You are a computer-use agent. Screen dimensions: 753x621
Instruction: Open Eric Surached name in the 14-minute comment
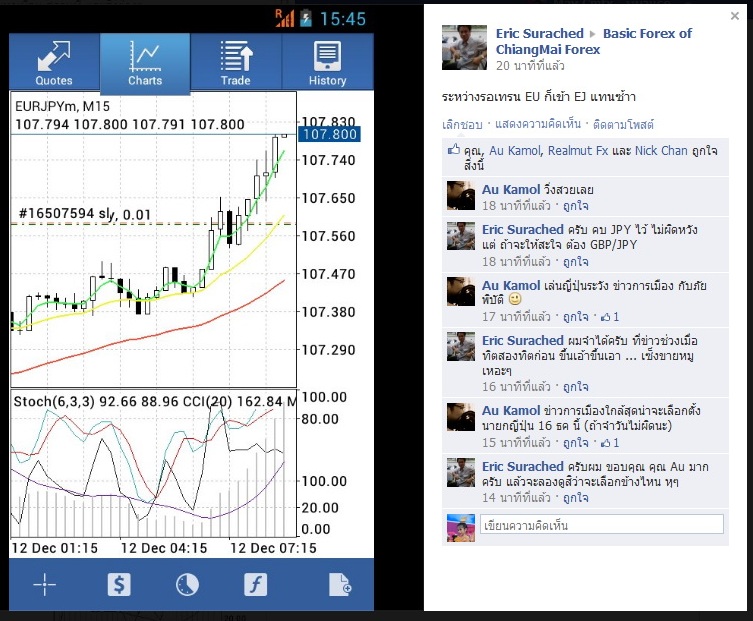click(522, 466)
